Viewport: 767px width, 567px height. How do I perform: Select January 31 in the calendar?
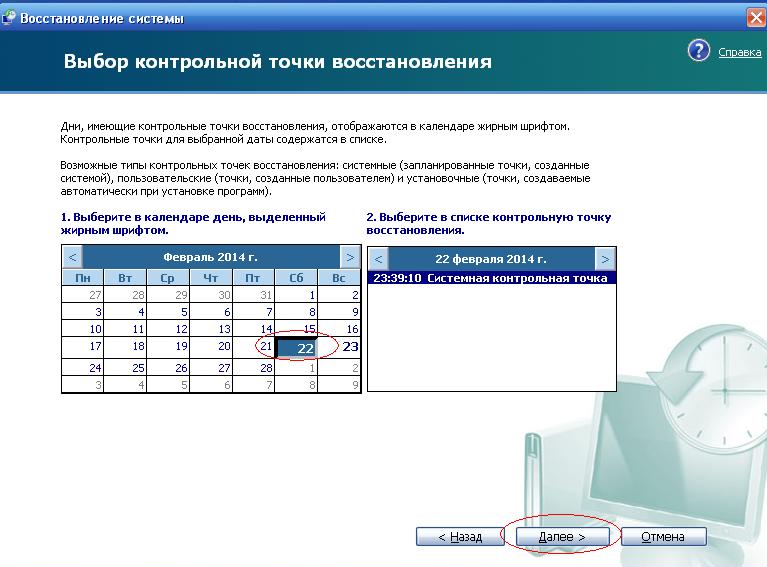254,295
